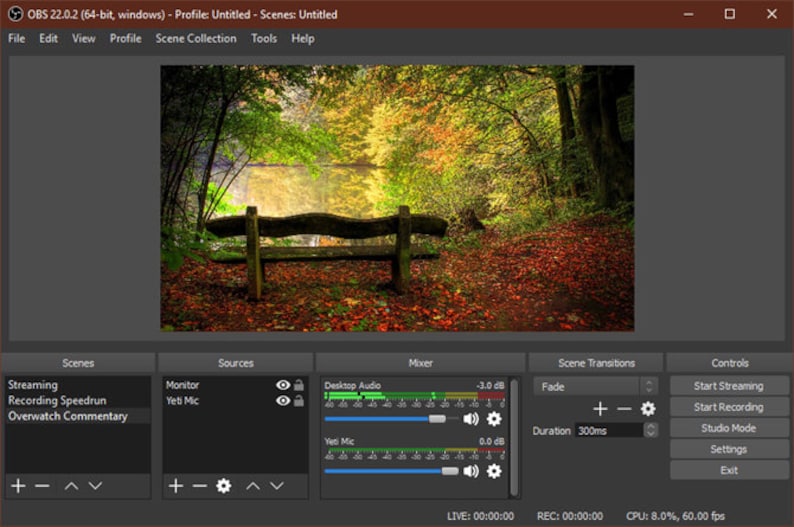
Task: Click the Desktop Audio -3.0 dB value
Action: [x=490, y=385]
